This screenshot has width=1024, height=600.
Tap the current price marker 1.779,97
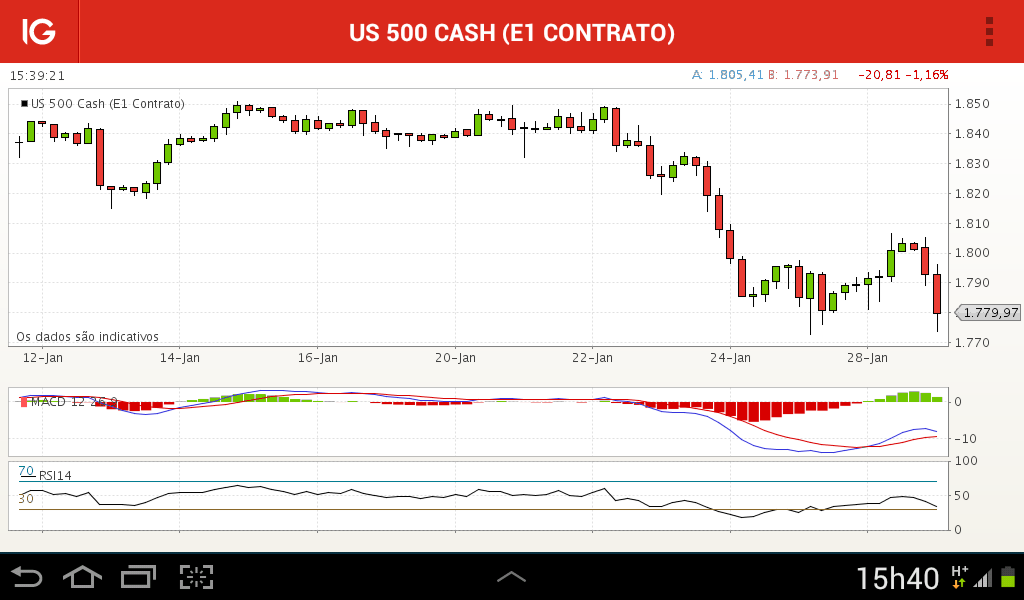coord(987,313)
